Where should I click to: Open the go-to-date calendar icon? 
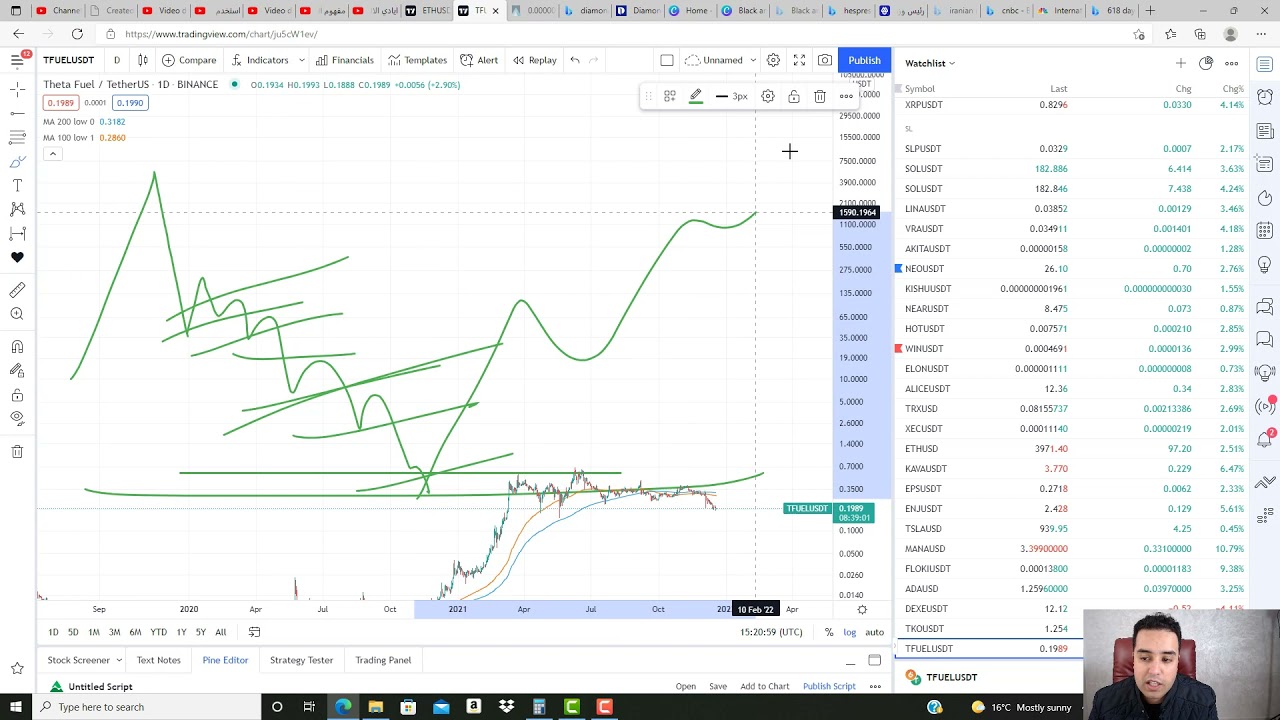click(254, 632)
